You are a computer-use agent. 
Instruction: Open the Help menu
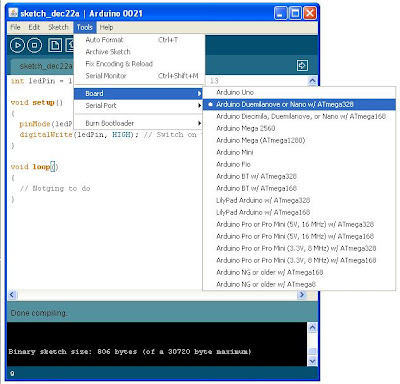(106, 27)
